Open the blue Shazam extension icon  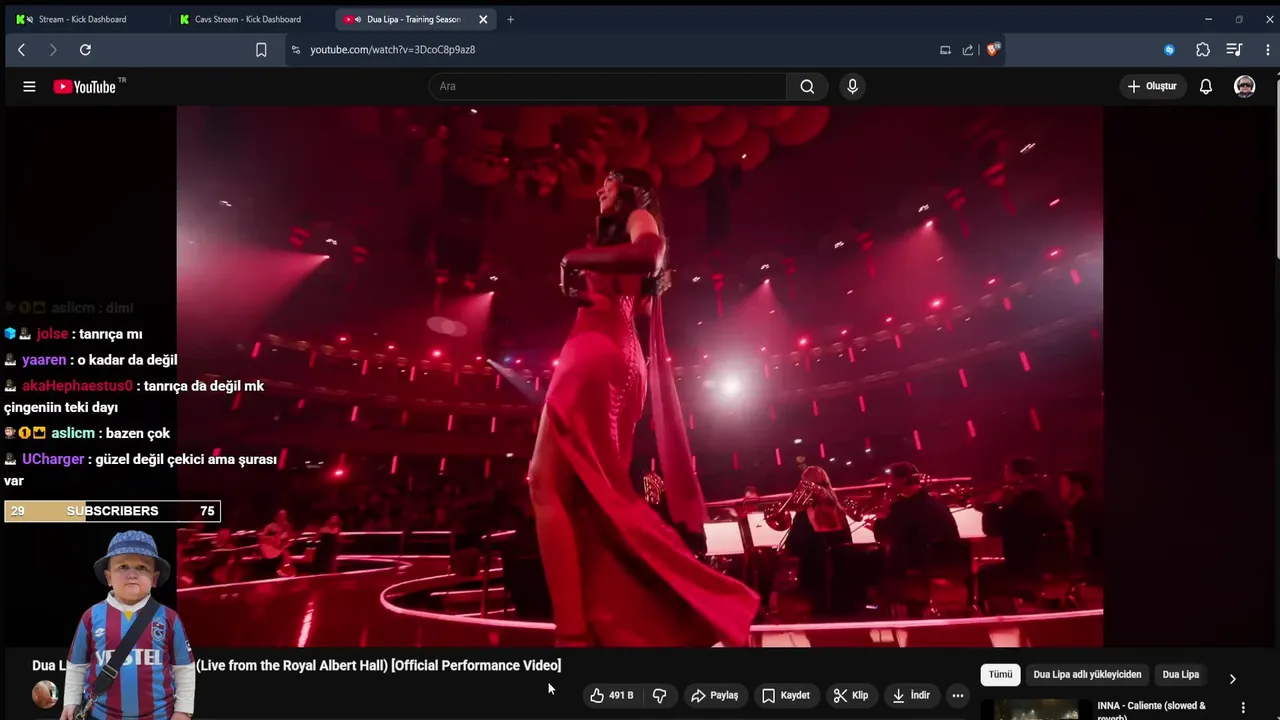(x=1169, y=49)
